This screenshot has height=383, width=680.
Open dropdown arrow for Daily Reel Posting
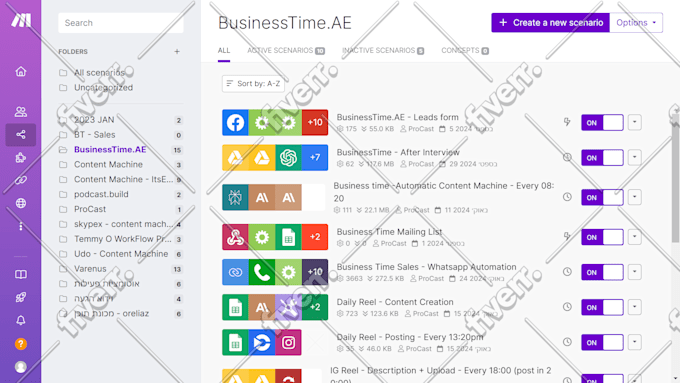click(x=634, y=342)
